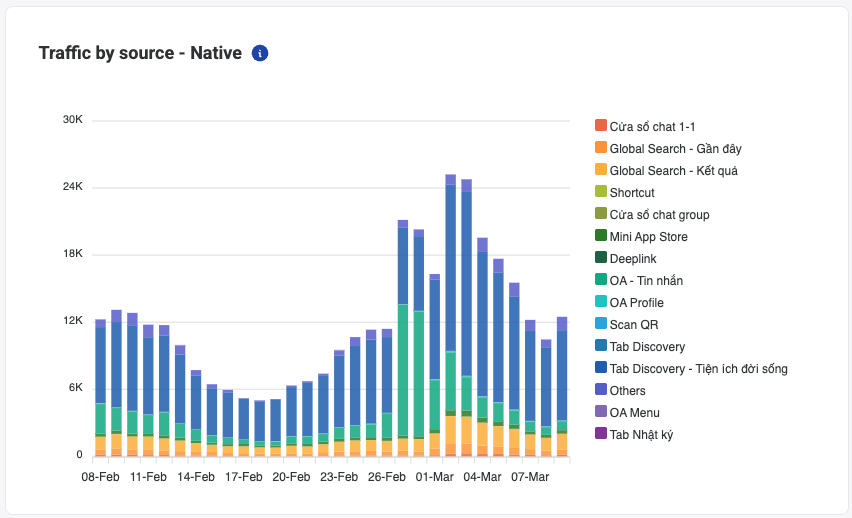Toggle the plain Tab Discovery label
The image size is (852, 518).
pos(647,347)
